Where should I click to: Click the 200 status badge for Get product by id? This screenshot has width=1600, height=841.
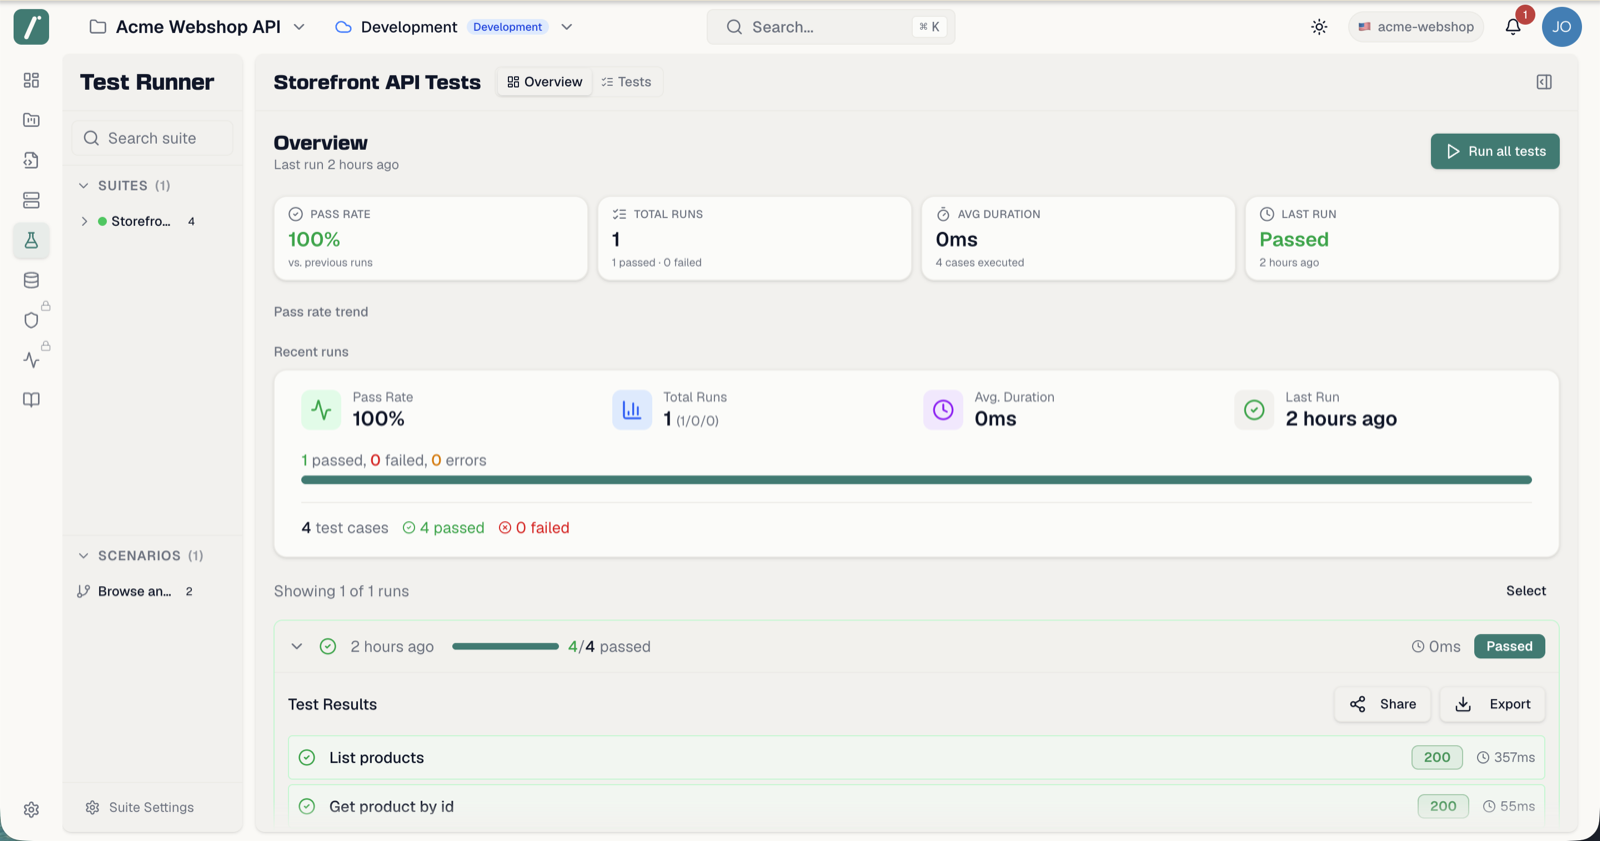[x=1443, y=806]
